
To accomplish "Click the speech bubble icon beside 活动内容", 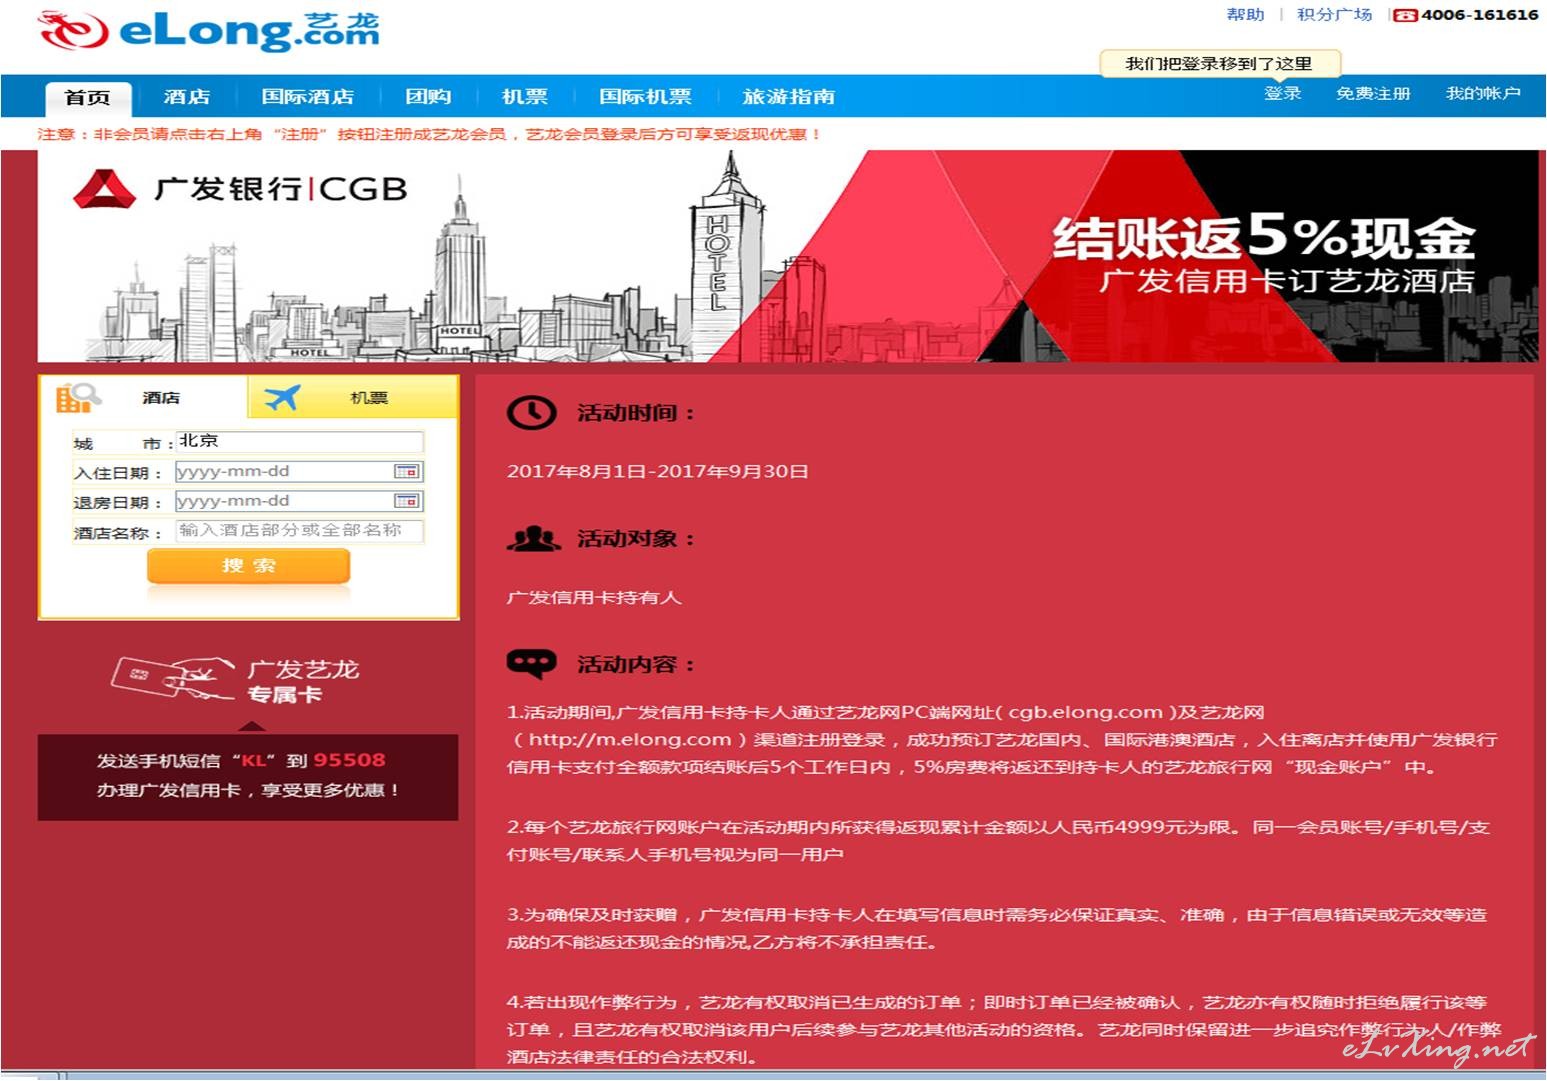I will tap(531, 663).
